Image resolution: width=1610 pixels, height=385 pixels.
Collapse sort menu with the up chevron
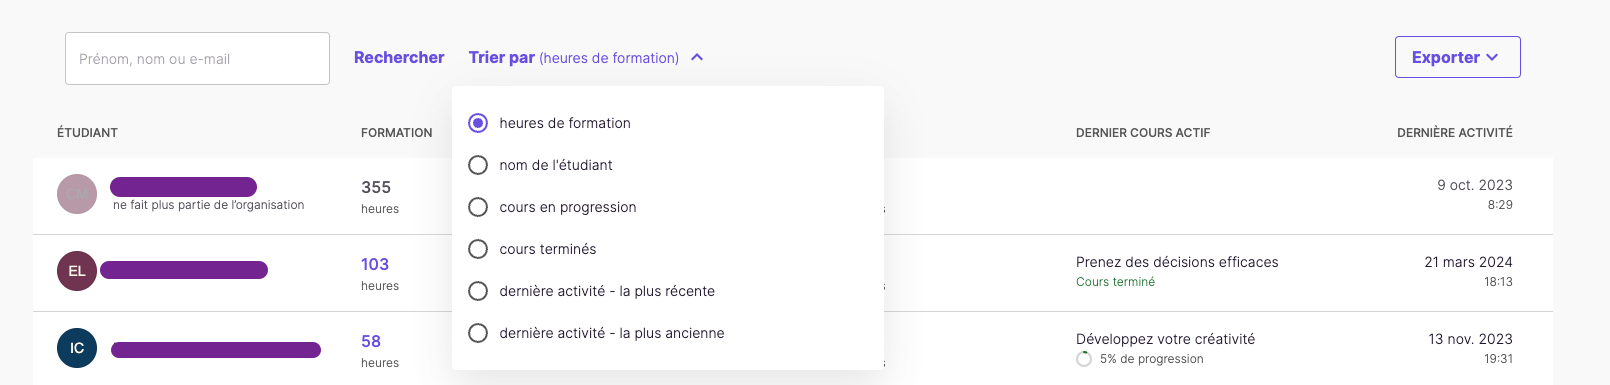tap(697, 57)
